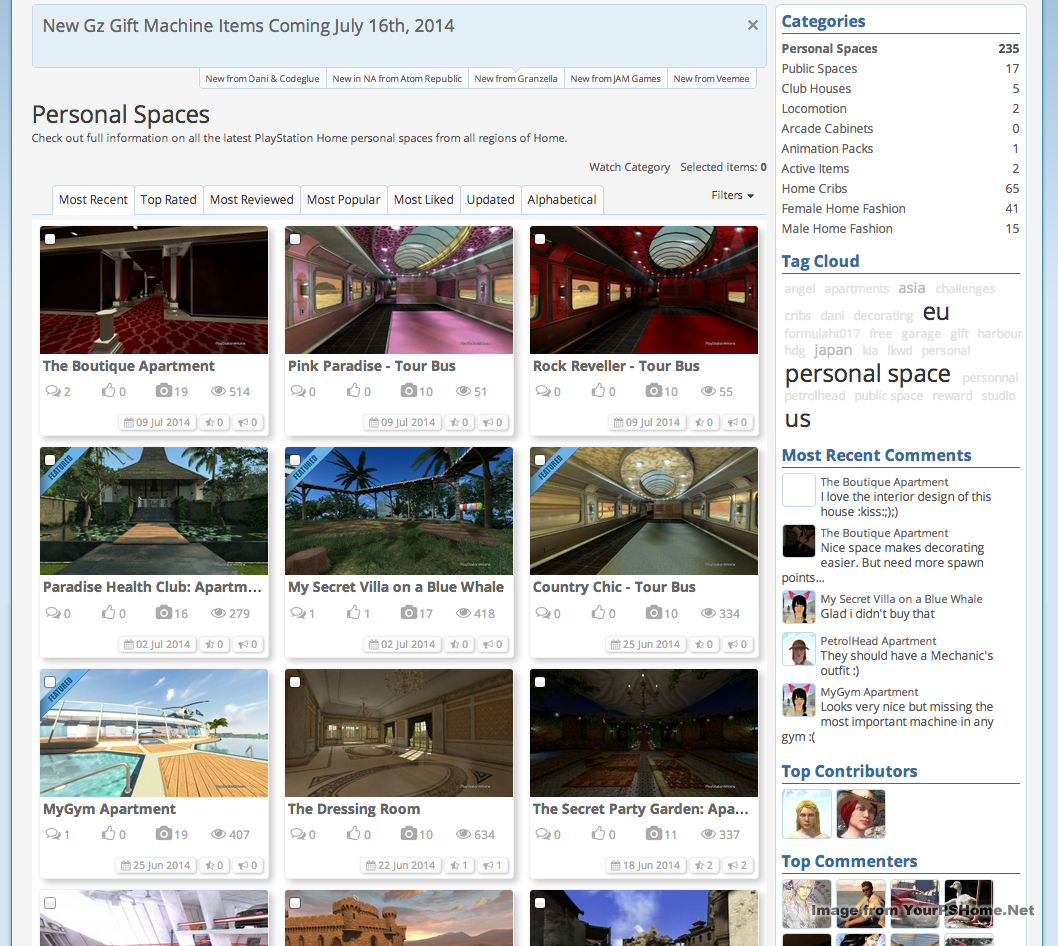The width and height of the screenshot is (1058, 946).
Task: Click eye icon on Rock Reveller Tour Bus
Action: tap(708, 391)
